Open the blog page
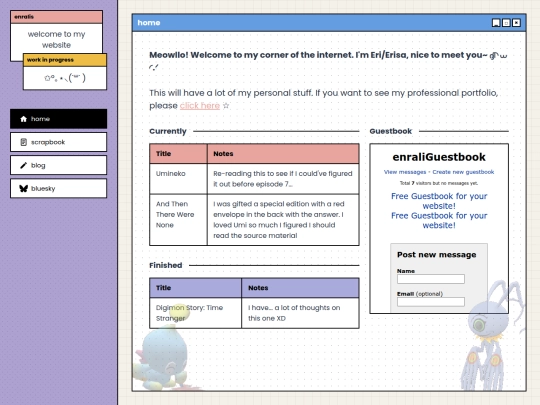Screen dimensions: 540x405 pos(59,165)
